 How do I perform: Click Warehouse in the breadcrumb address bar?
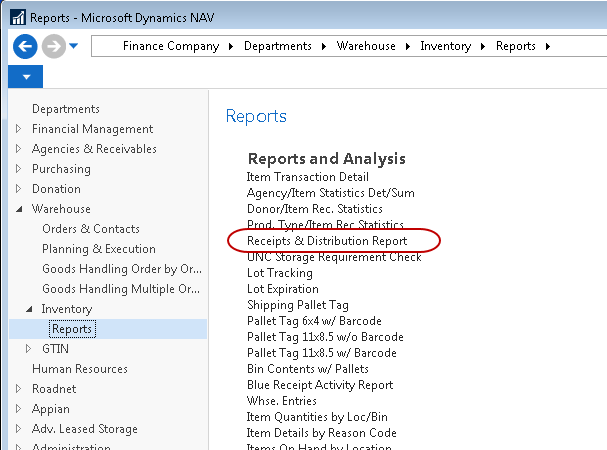(x=367, y=46)
